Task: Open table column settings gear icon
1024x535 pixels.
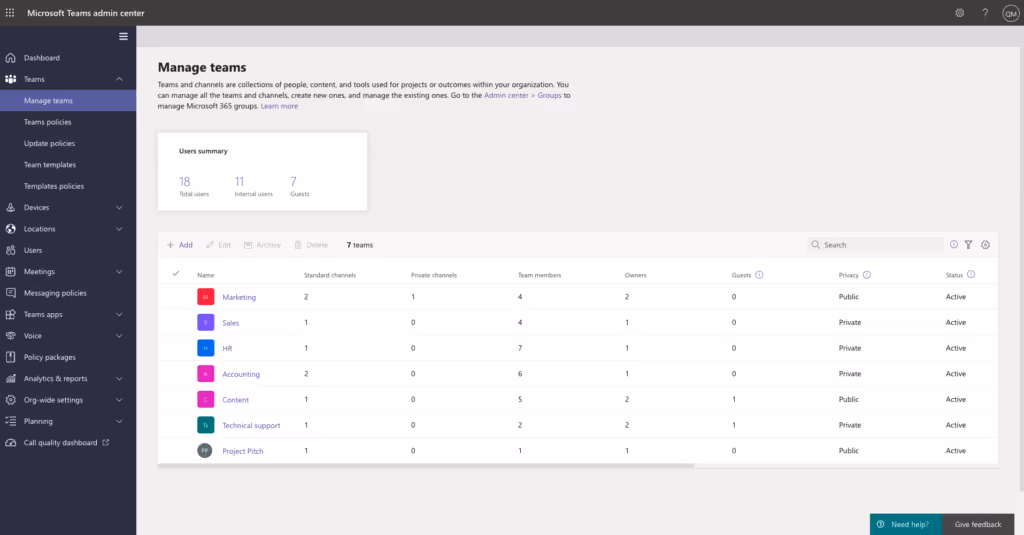Action: (x=985, y=245)
